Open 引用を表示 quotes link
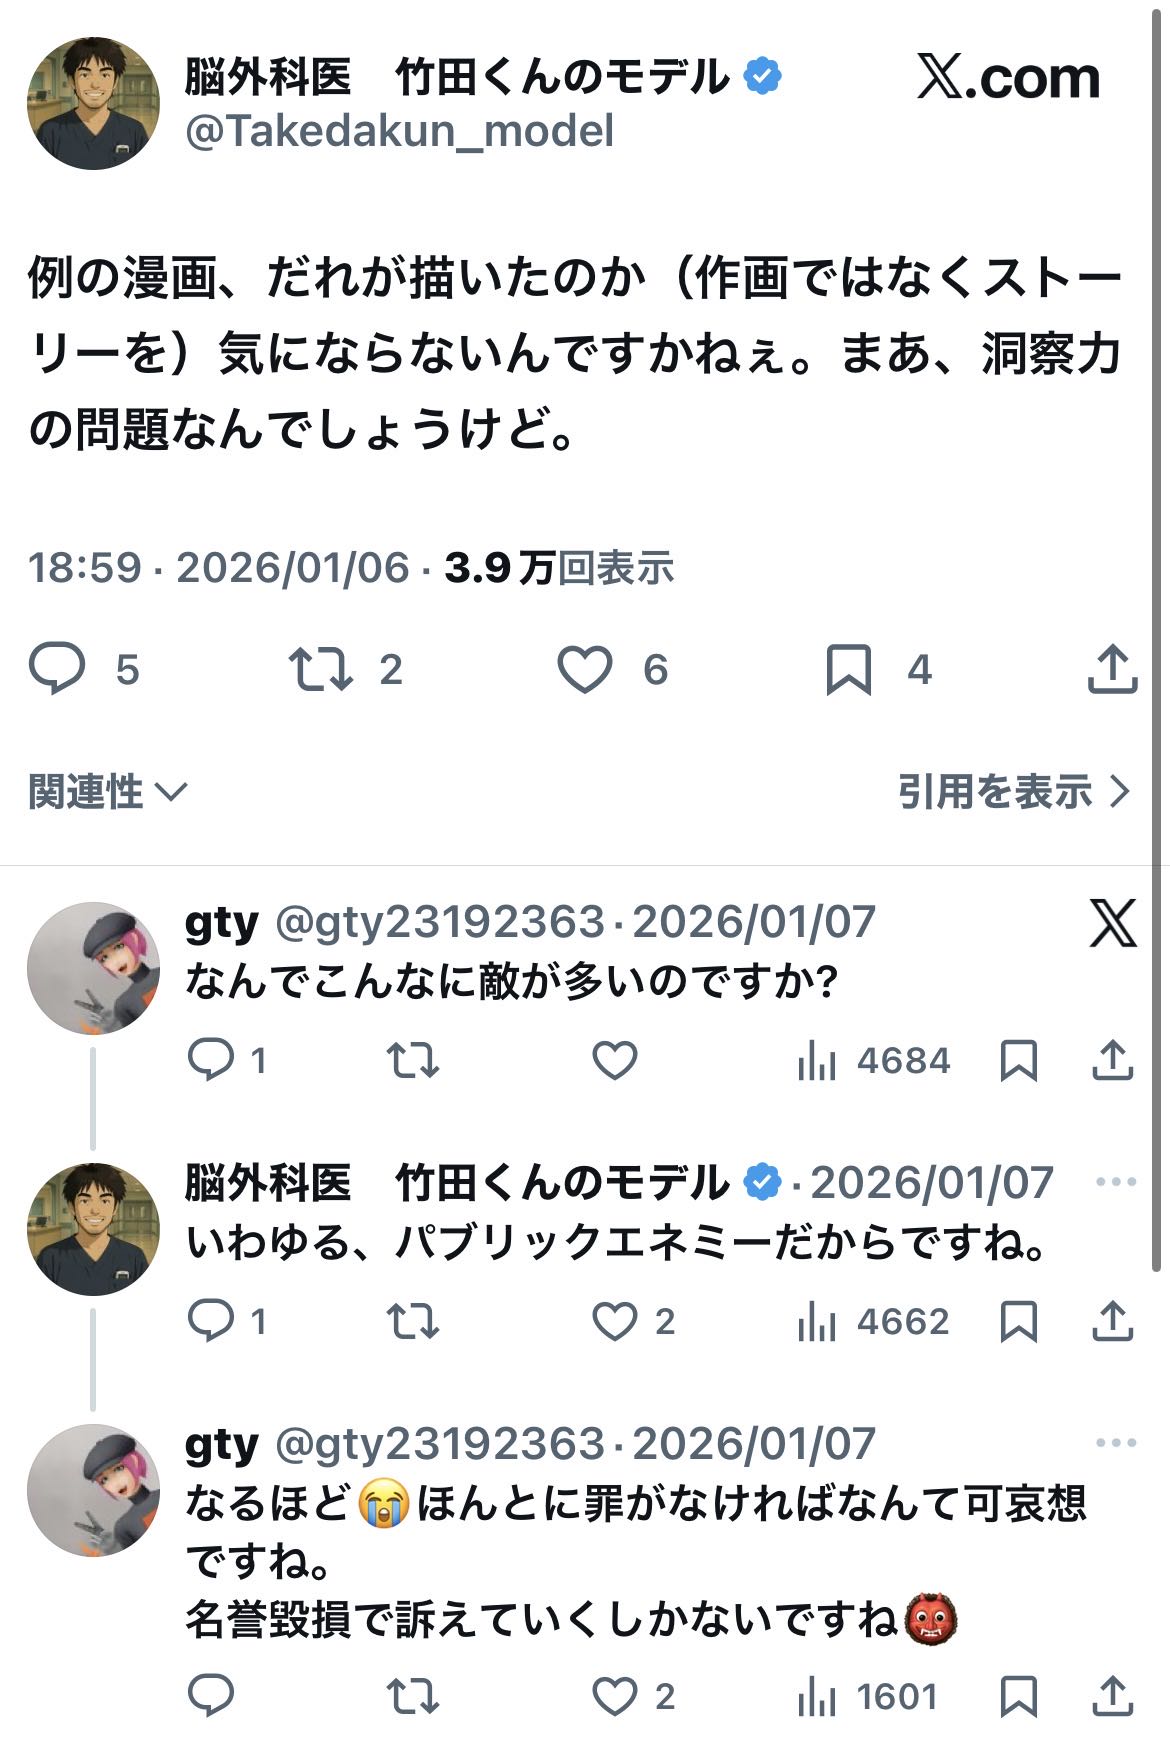Image resolution: width=1170 pixels, height=1745 pixels. [x=1013, y=792]
